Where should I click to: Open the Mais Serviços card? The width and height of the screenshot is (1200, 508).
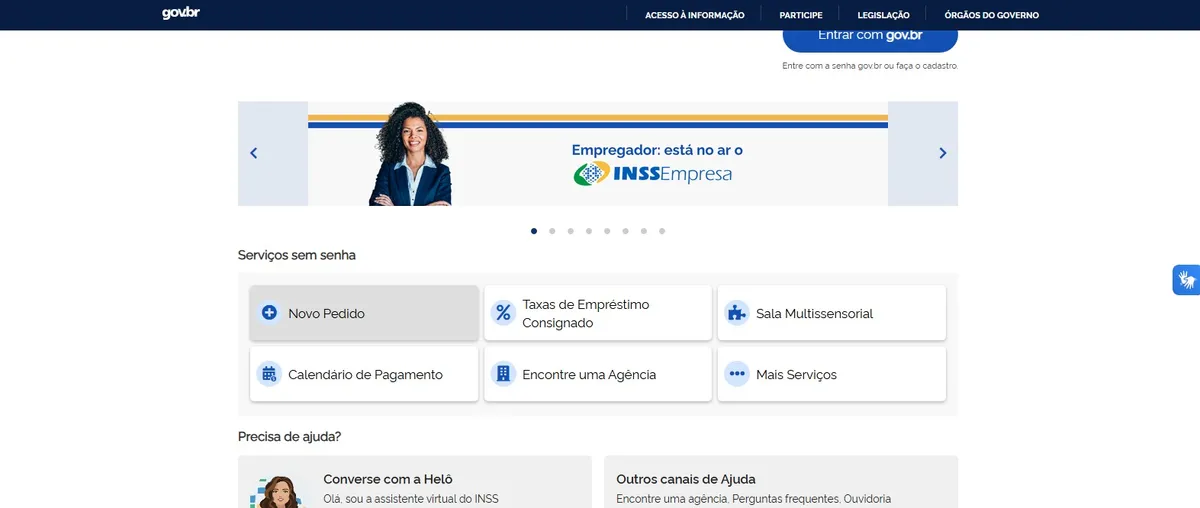pos(832,374)
